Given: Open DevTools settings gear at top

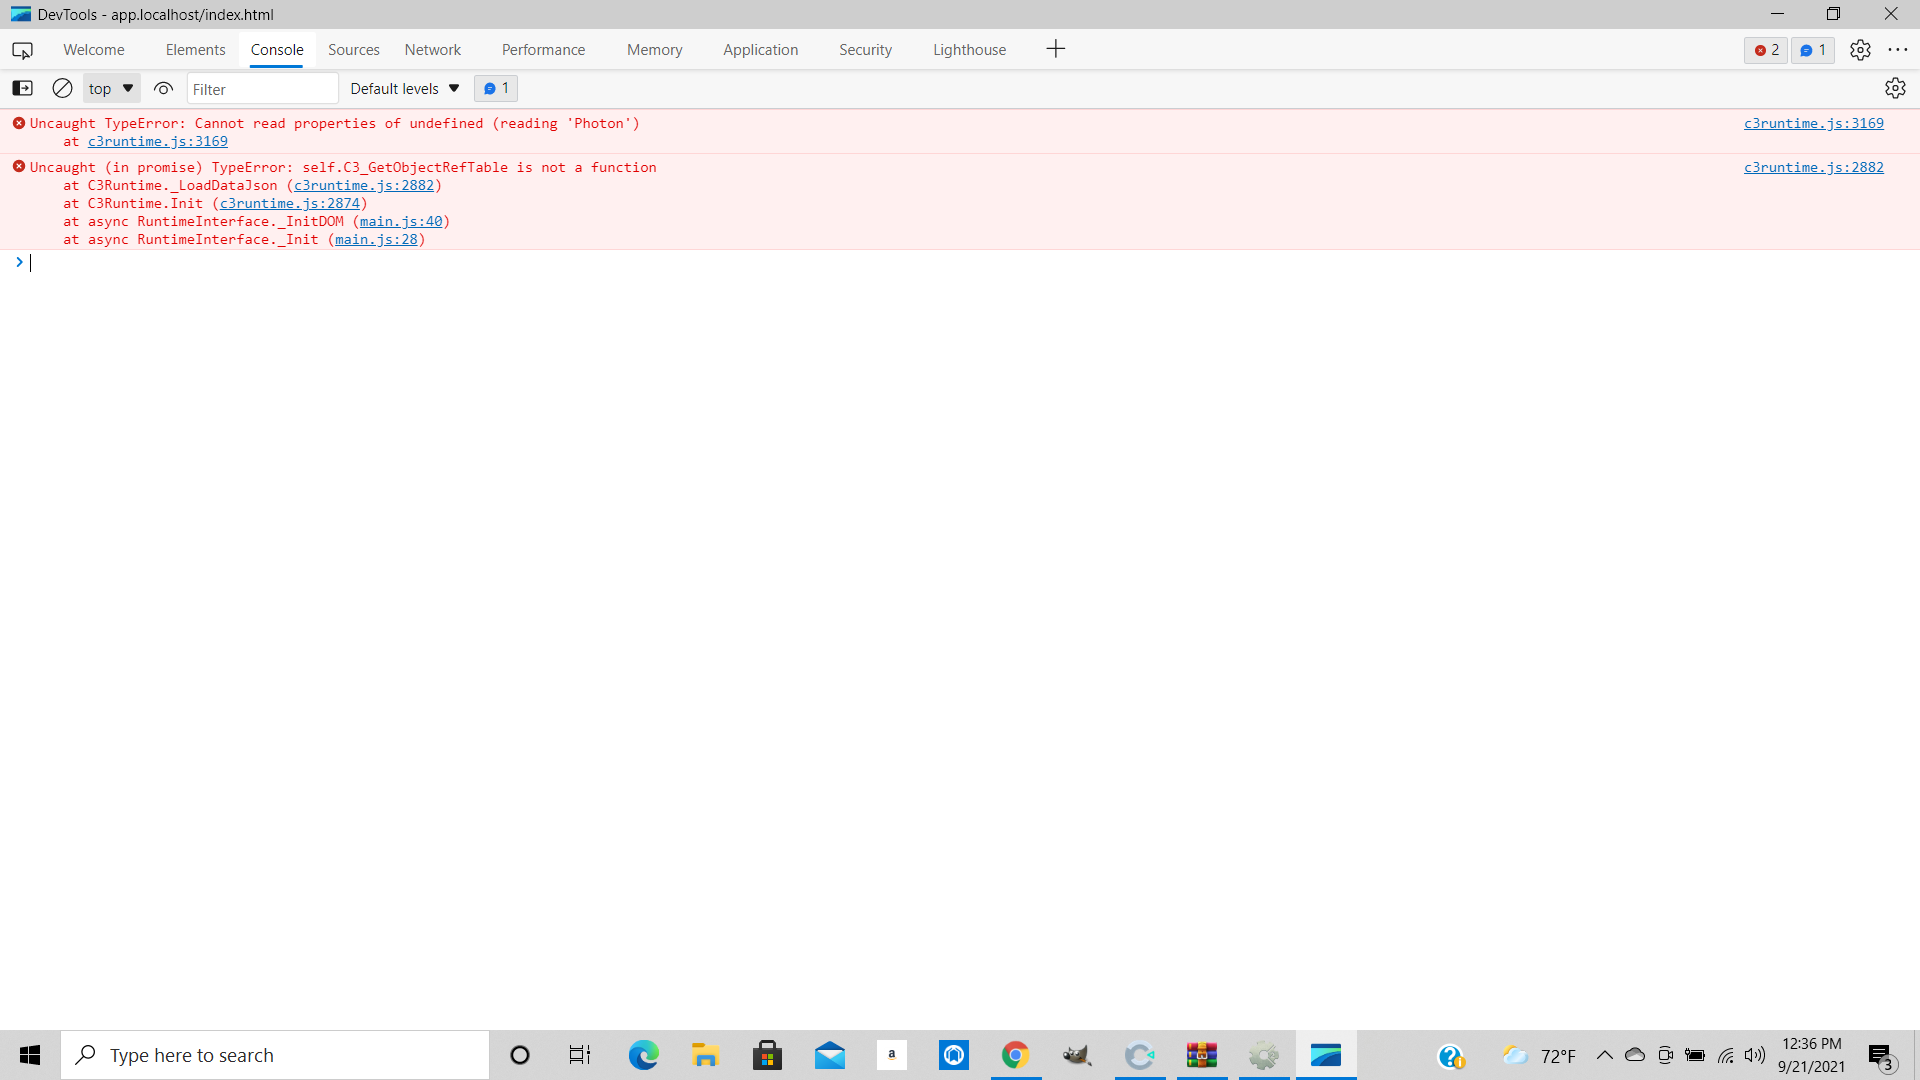Looking at the screenshot, I should click(x=1860, y=50).
